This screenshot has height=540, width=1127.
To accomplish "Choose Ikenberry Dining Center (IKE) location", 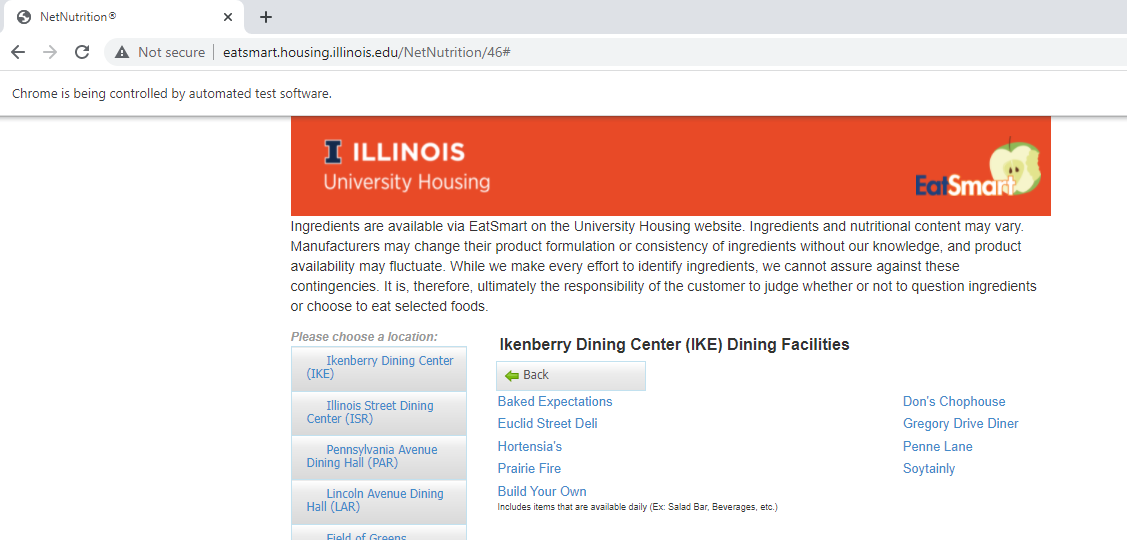I will click(379, 368).
